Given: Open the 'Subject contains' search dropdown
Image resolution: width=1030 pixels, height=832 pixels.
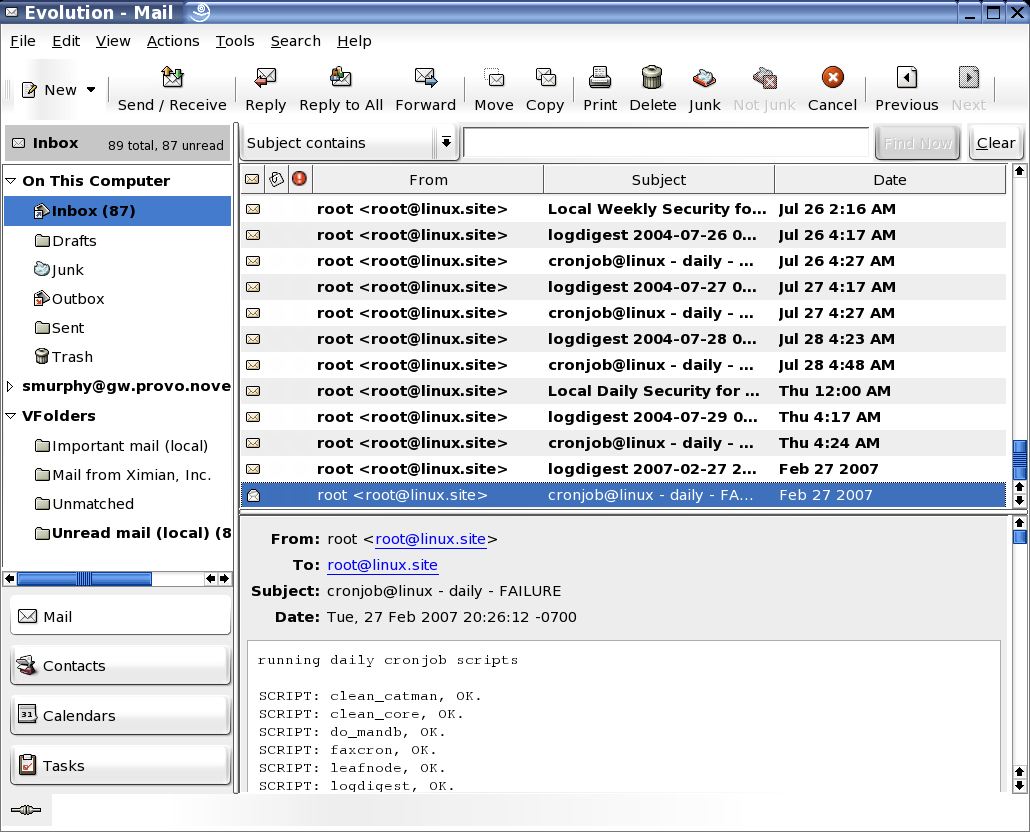Looking at the screenshot, I should point(446,143).
